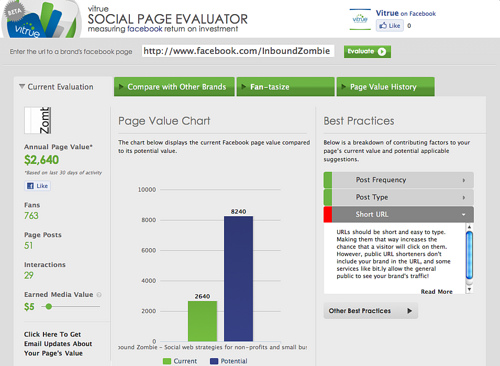Click the Vitrue beta logo
The width and height of the screenshot is (500, 366).
pyautogui.click(x=41, y=19)
